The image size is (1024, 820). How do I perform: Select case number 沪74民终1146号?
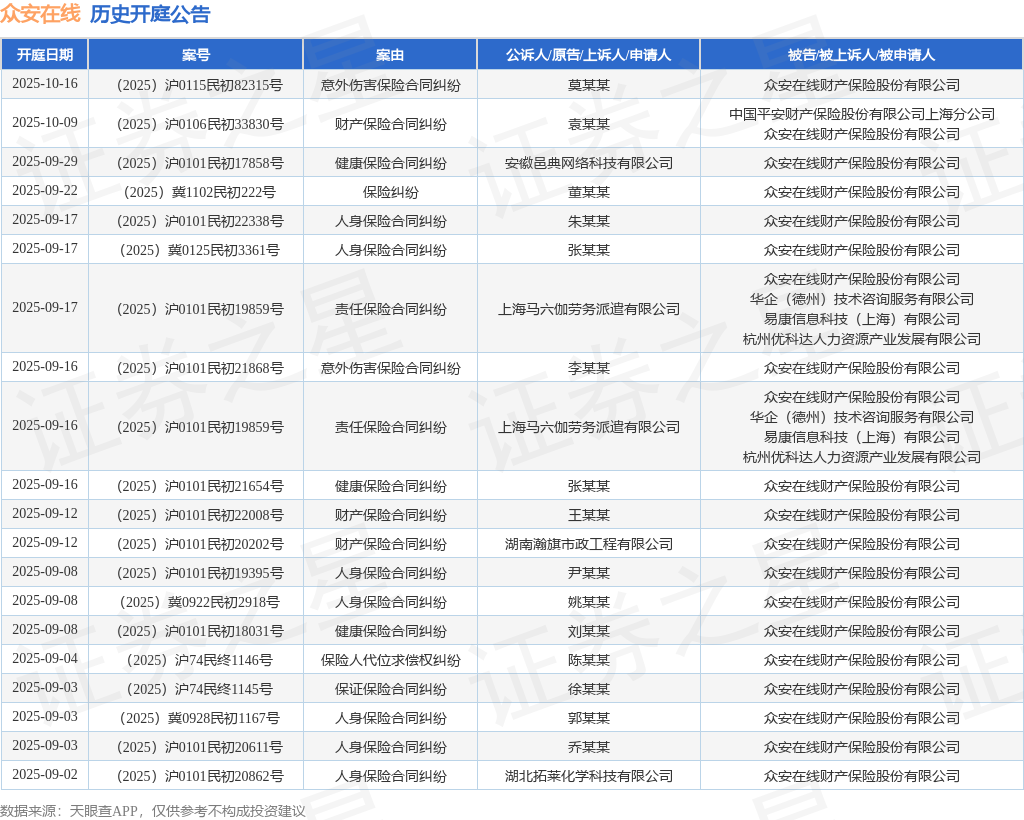tap(199, 660)
